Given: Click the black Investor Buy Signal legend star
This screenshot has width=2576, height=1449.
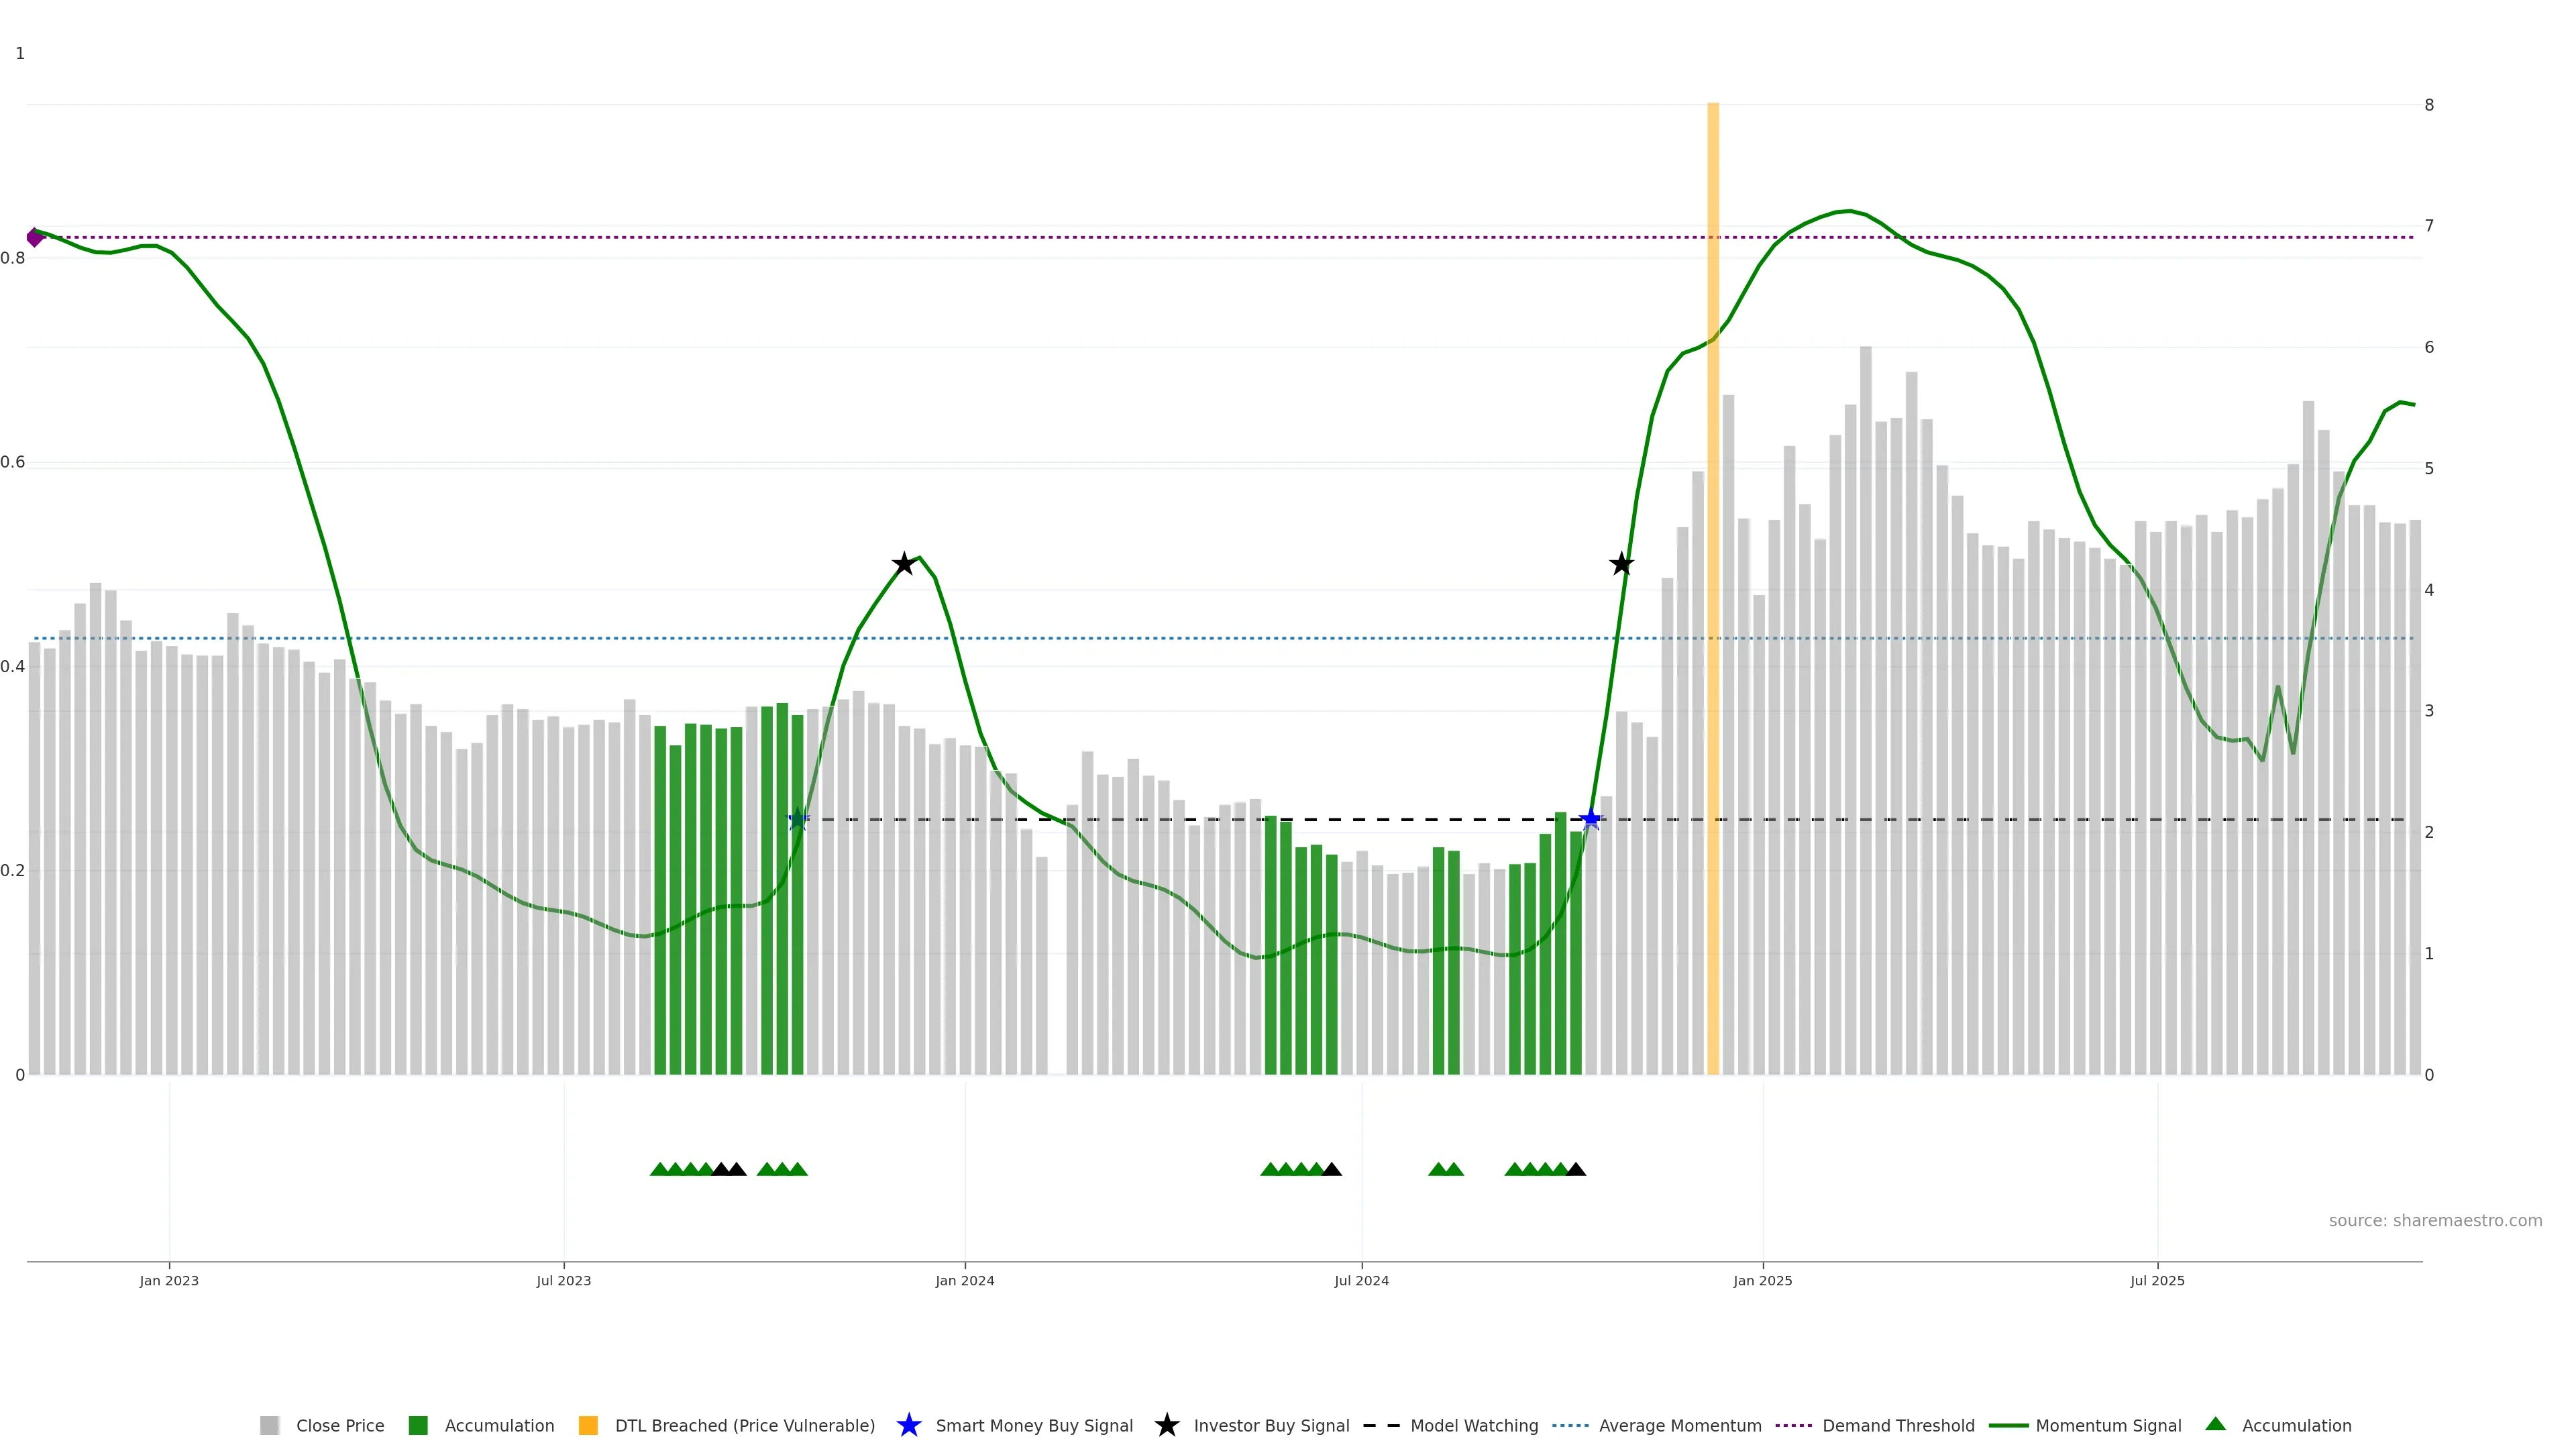Looking at the screenshot, I should tap(1166, 1425).
